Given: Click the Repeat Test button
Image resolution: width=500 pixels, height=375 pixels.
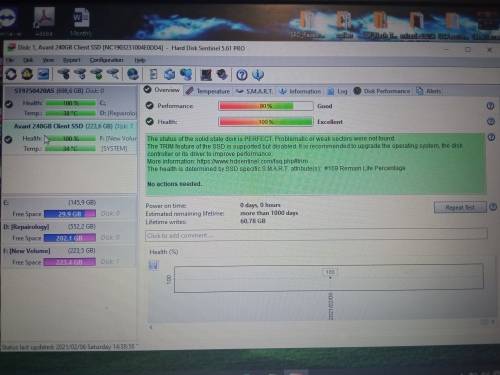Looking at the screenshot, I should pyautogui.click(x=460, y=207).
